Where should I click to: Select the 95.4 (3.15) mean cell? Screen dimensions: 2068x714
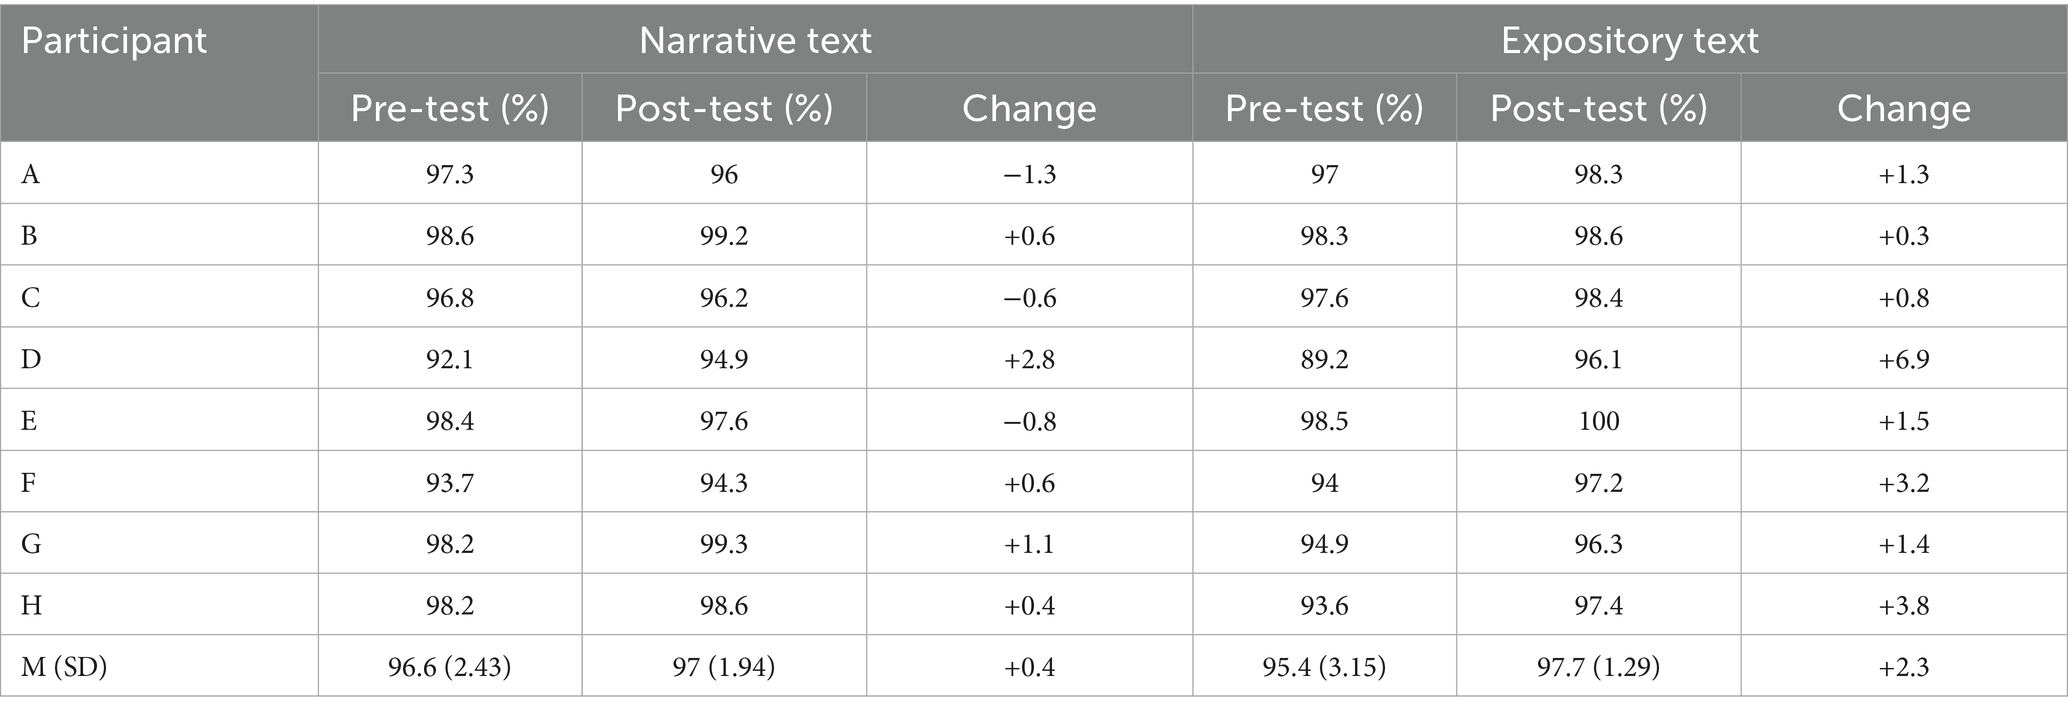pos(1324,666)
